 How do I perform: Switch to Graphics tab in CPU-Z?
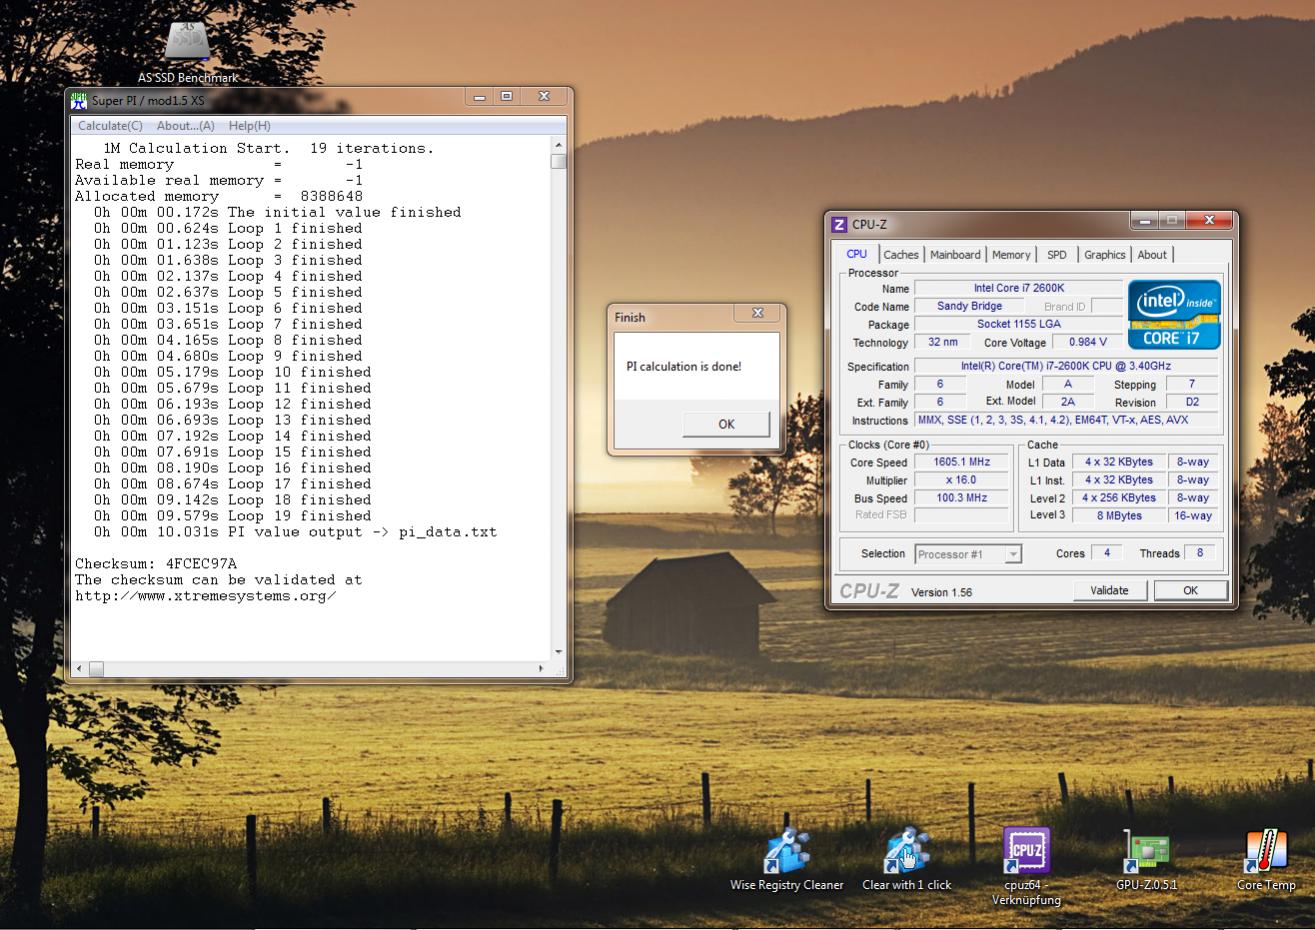coord(1104,255)
